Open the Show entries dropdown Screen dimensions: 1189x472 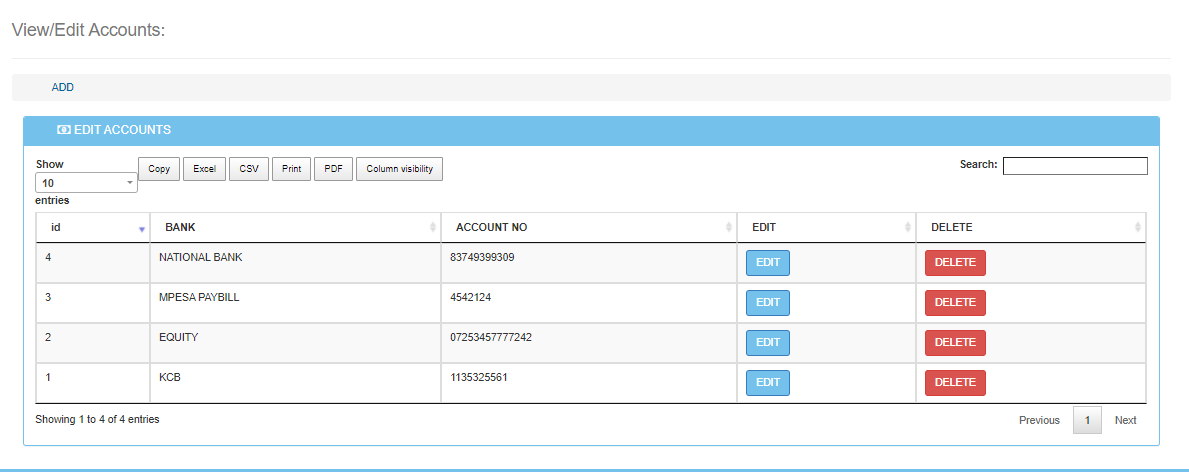(x=87, y=183)
